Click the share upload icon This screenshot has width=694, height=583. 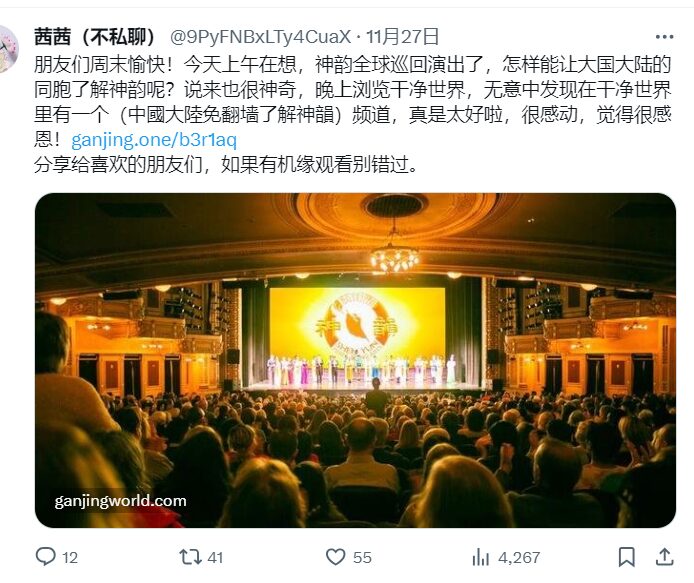664,556
